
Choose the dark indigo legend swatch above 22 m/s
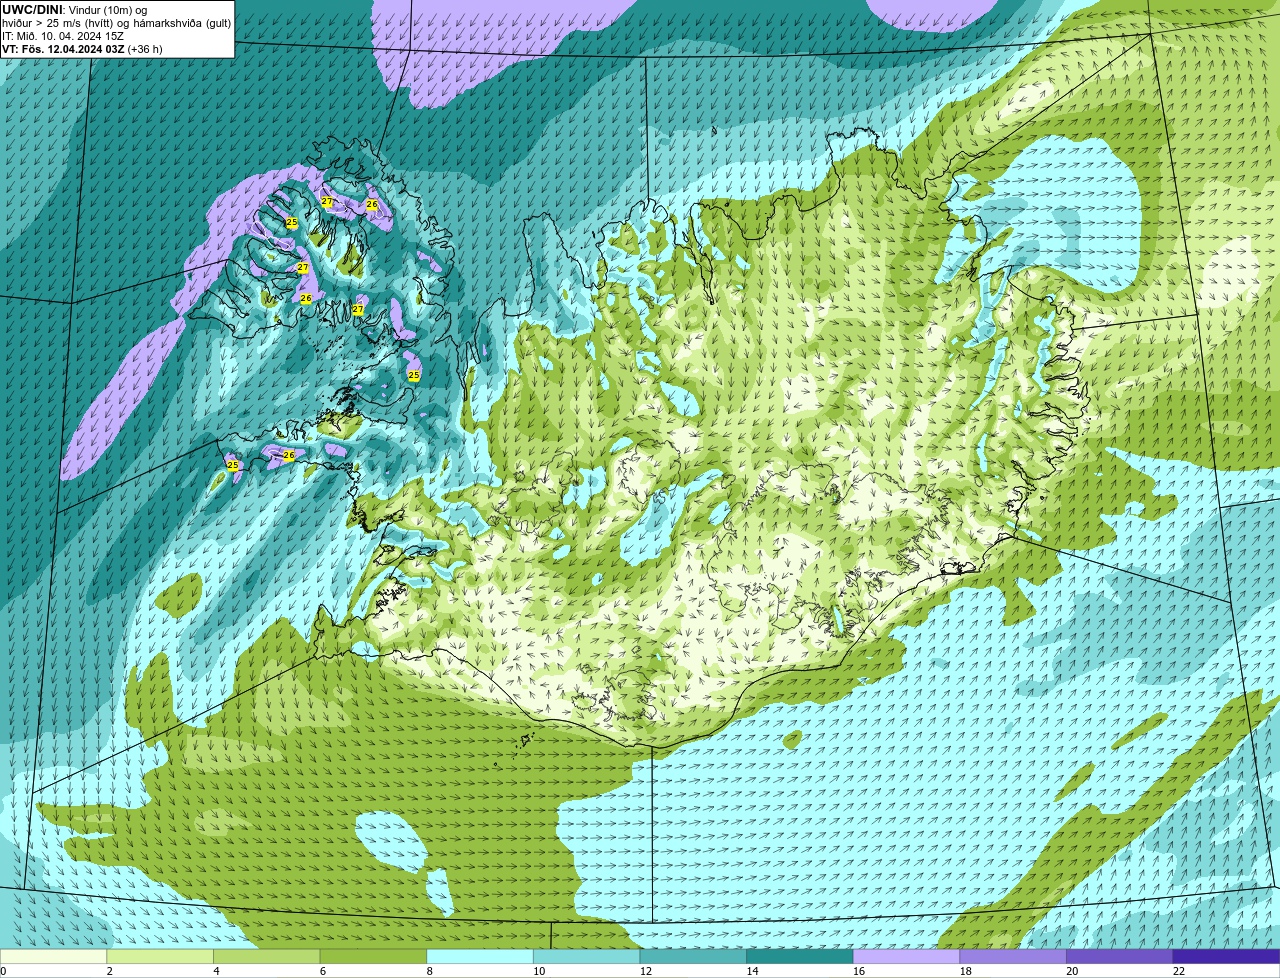[x=1226, y=956]
